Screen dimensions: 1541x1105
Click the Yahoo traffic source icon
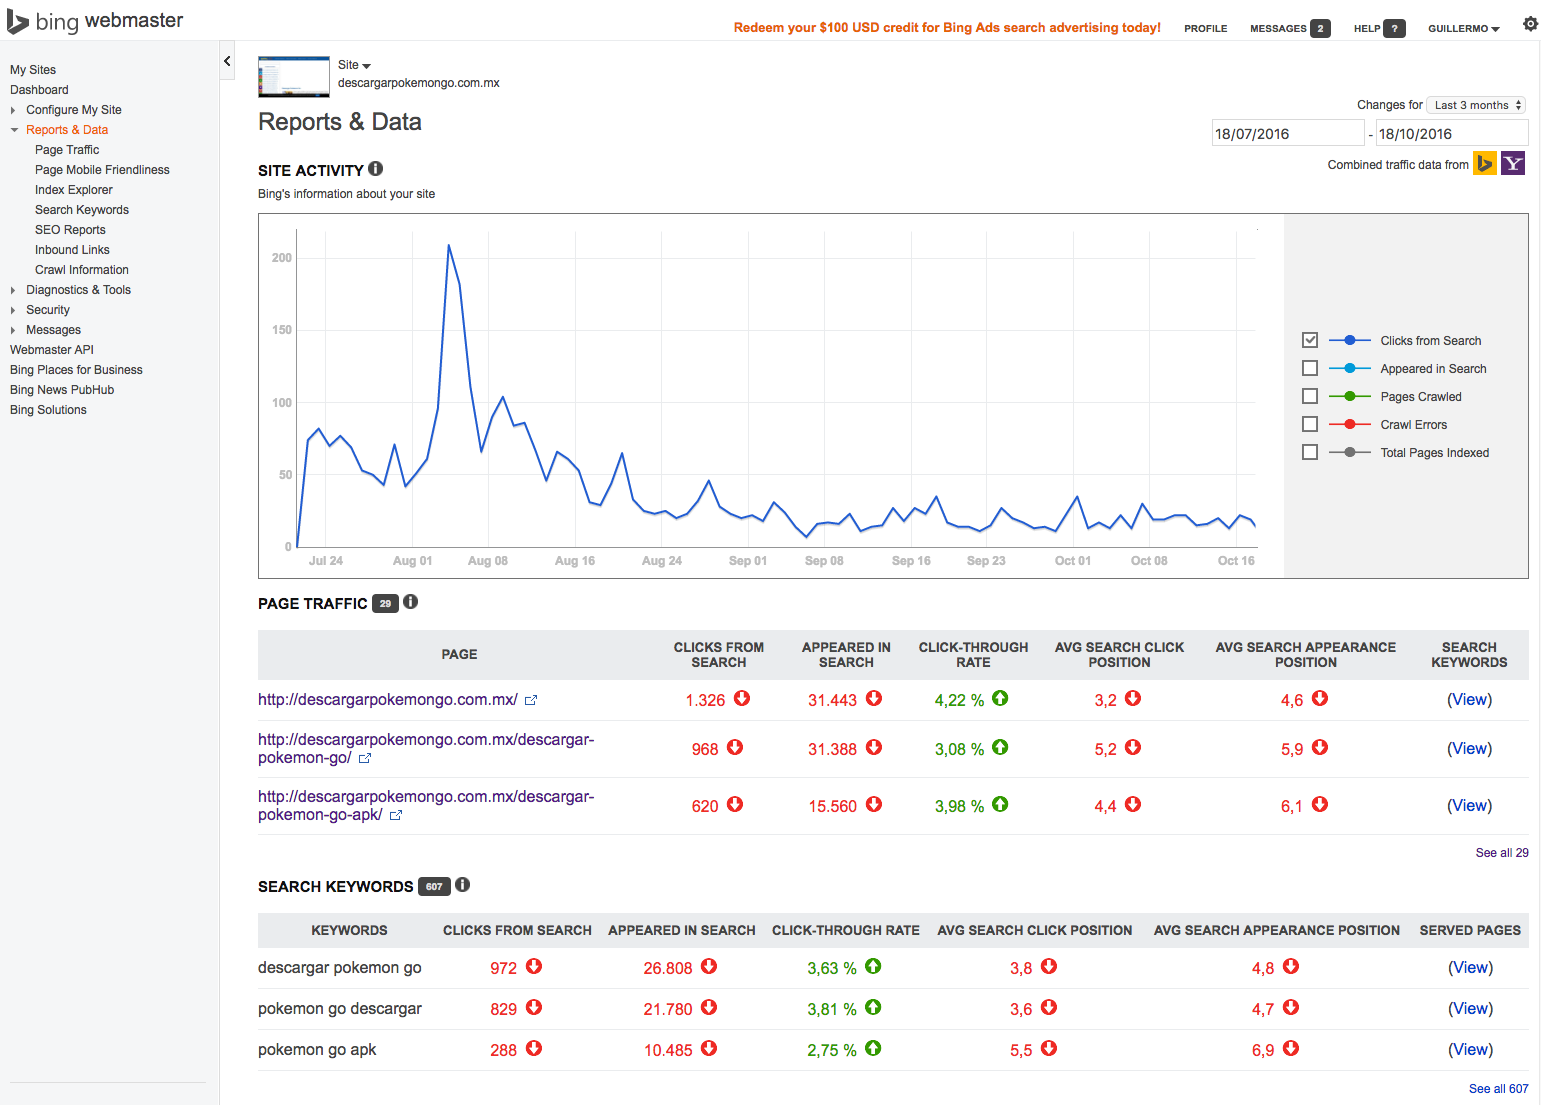[1512, 163]
